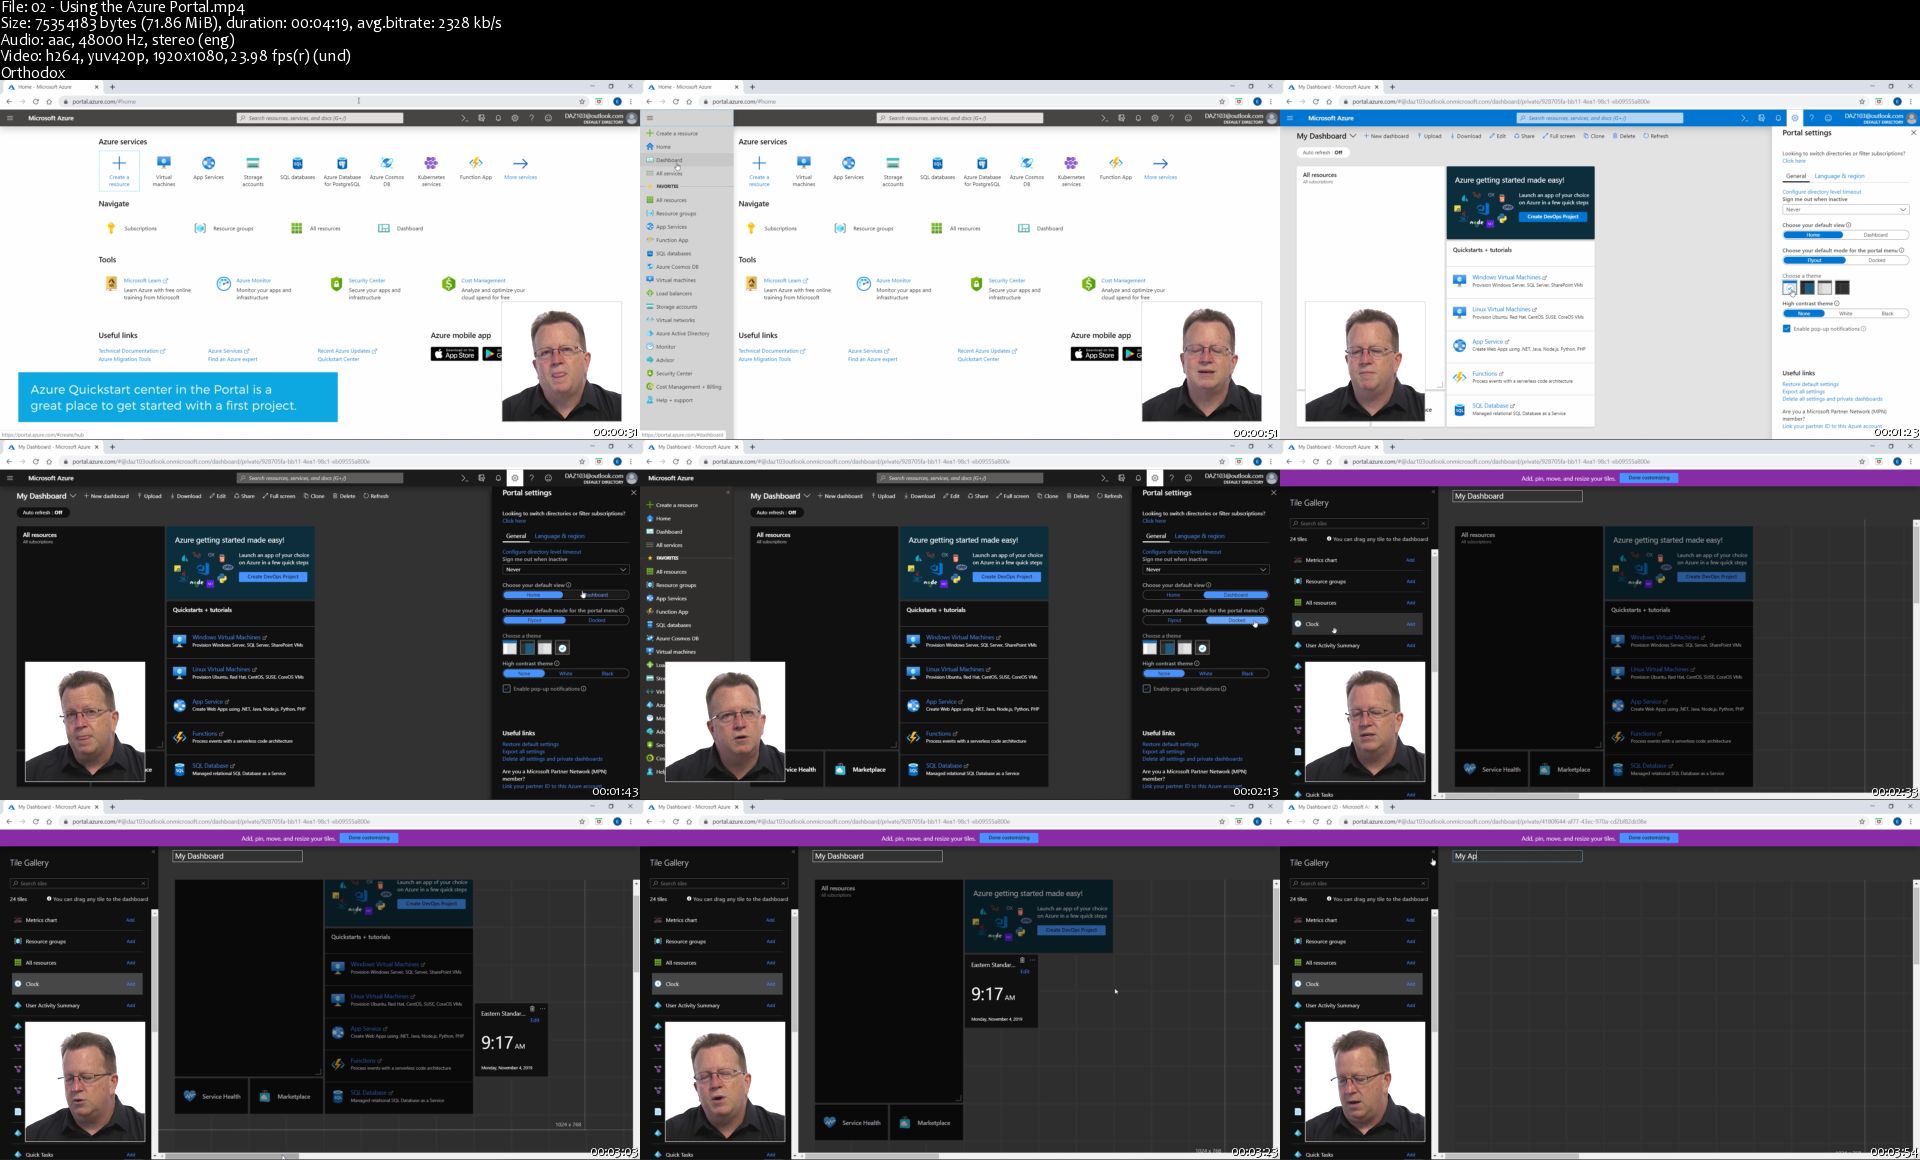The image size is (1920, 1160).
Task: Open All resources grid icon in 00:00:51 Navigate section
Action: point(936,228)
